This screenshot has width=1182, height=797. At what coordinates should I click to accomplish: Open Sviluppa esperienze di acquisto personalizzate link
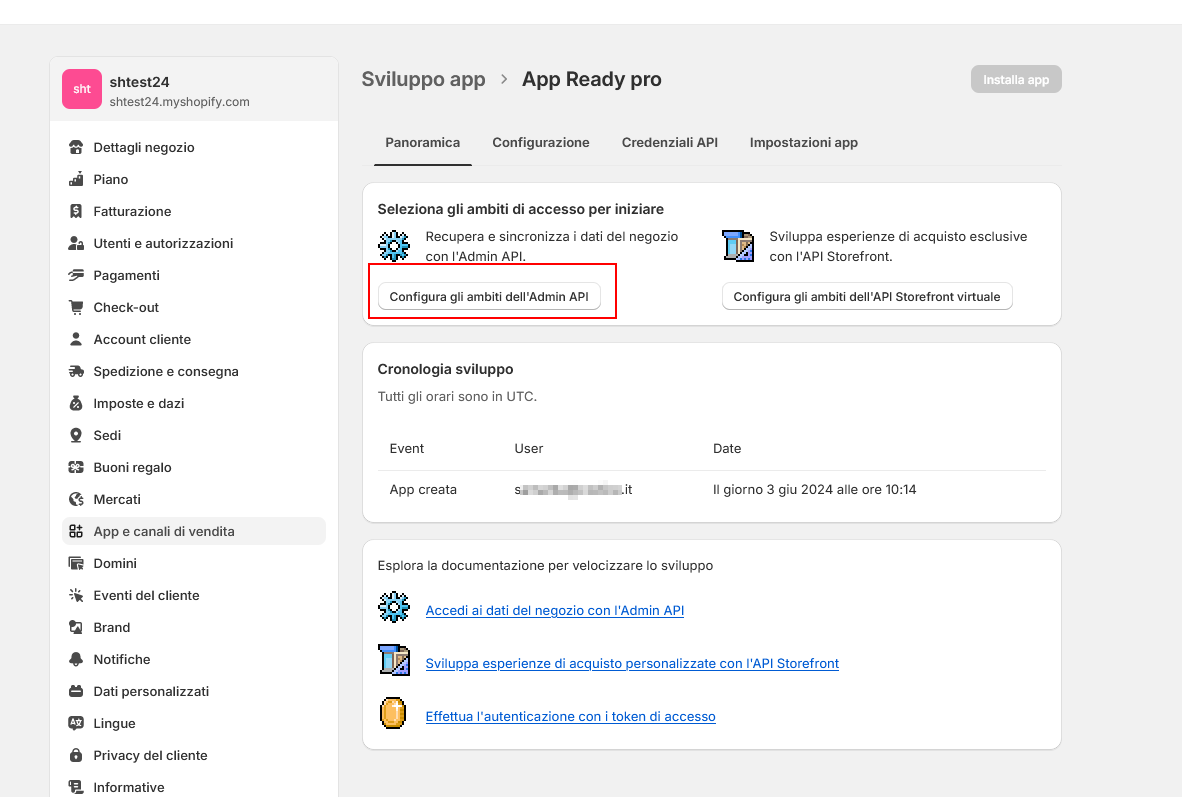(x=632, y=664)
